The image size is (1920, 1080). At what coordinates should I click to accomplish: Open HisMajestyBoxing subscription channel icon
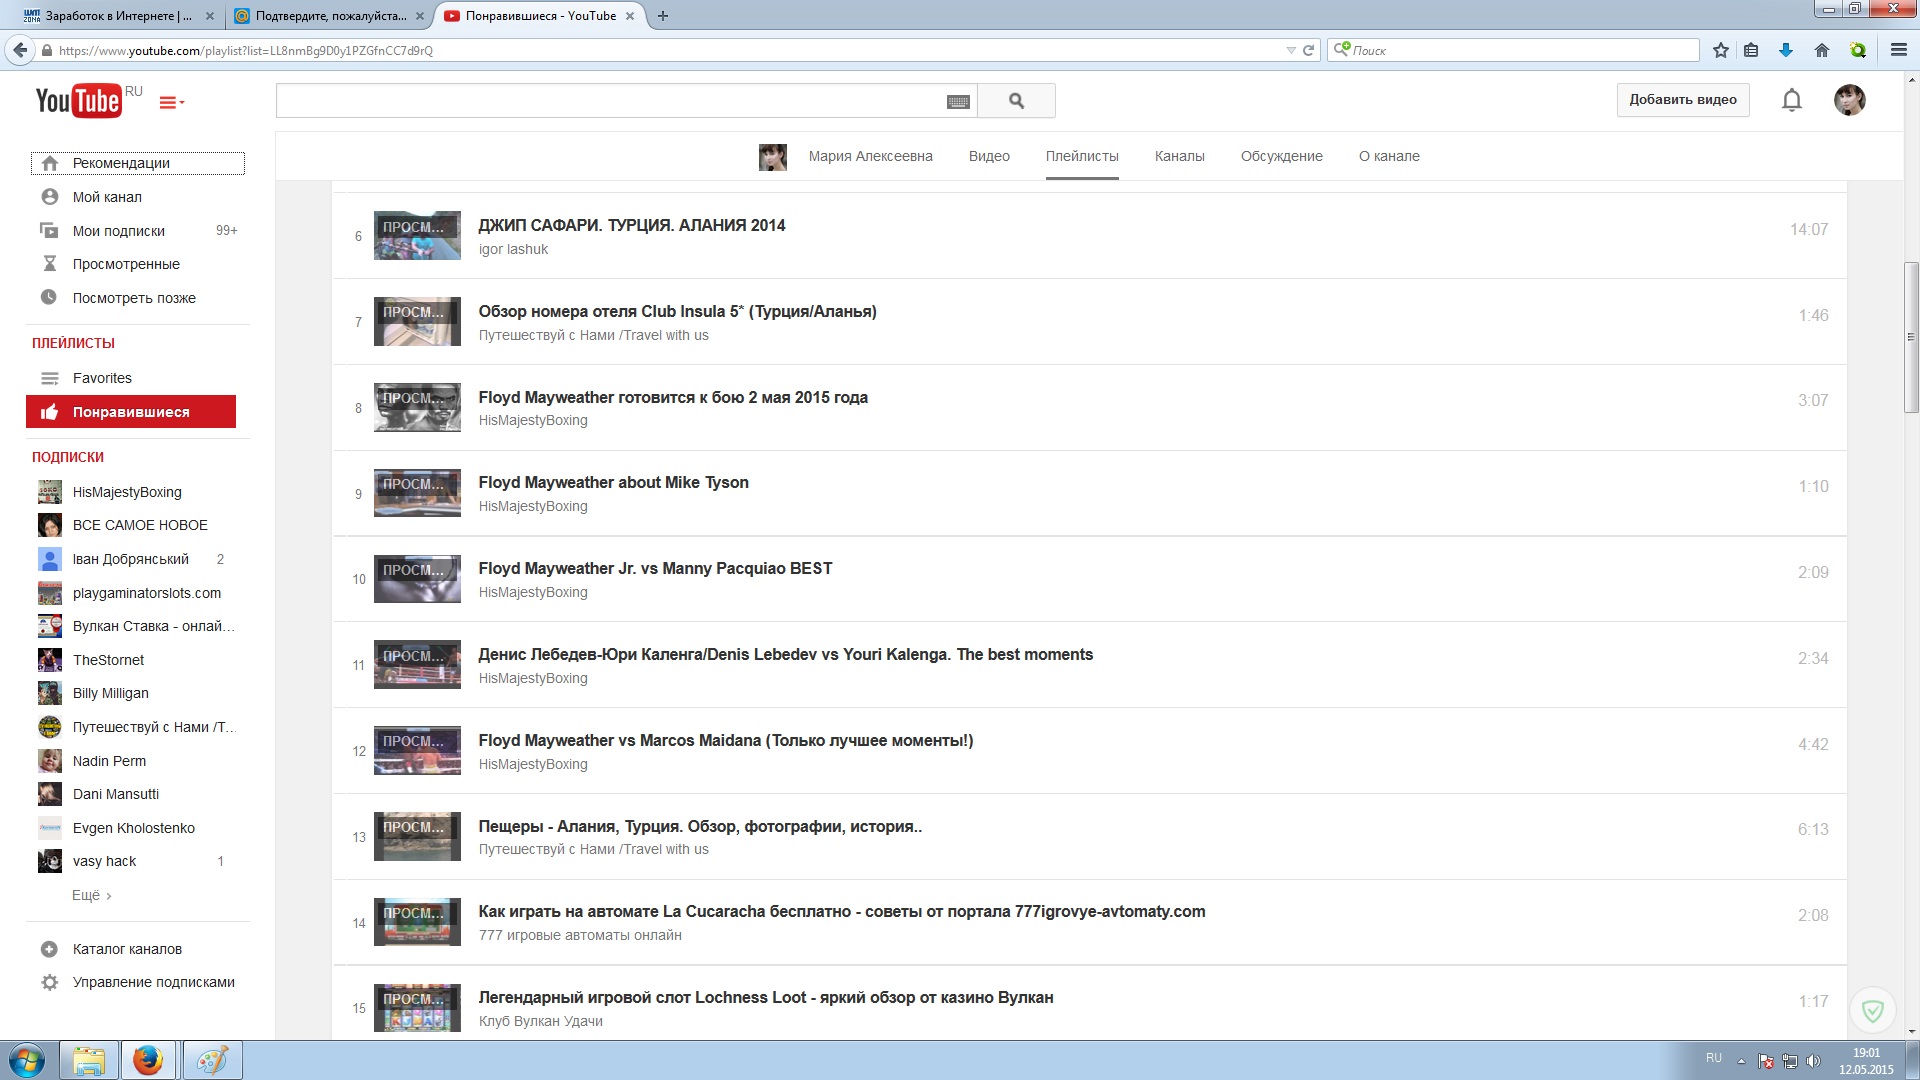click(x=50, y=492)
